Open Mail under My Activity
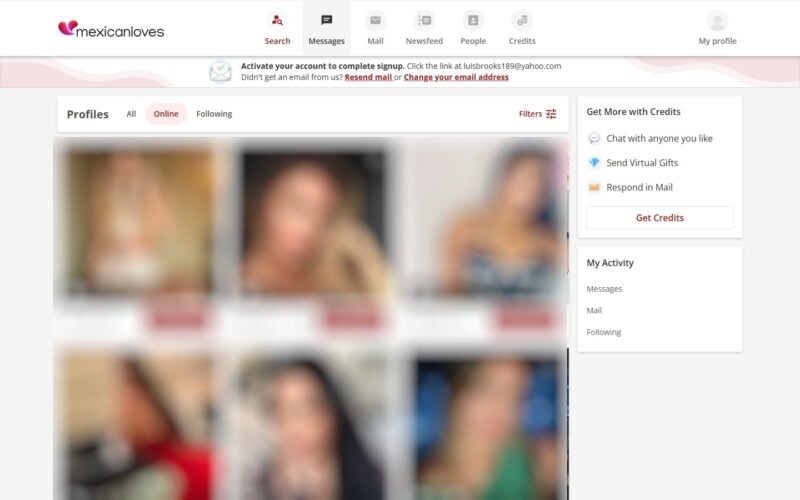The height and width of the screenshot is (500, 800). 594,310
